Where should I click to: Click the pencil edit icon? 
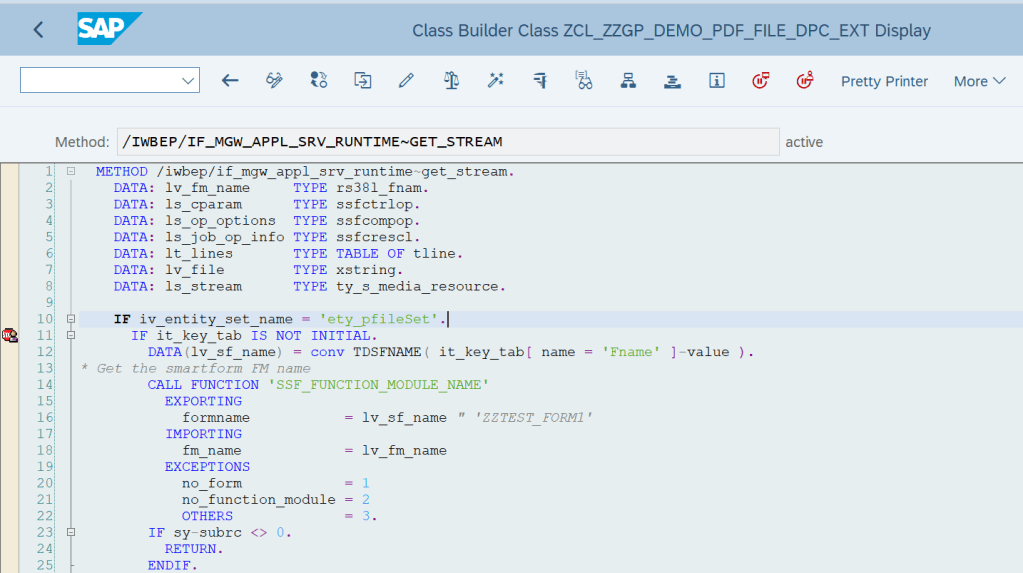(406, 81)
